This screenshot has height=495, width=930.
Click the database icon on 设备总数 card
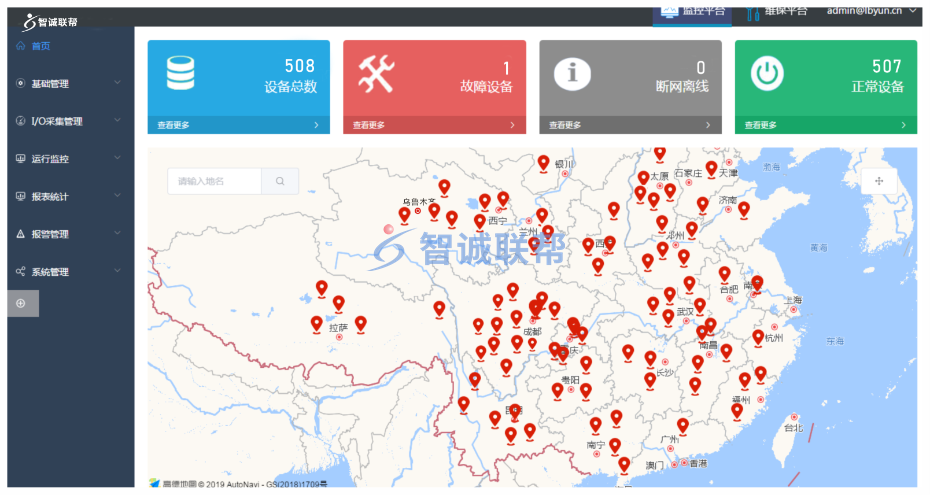181,73
